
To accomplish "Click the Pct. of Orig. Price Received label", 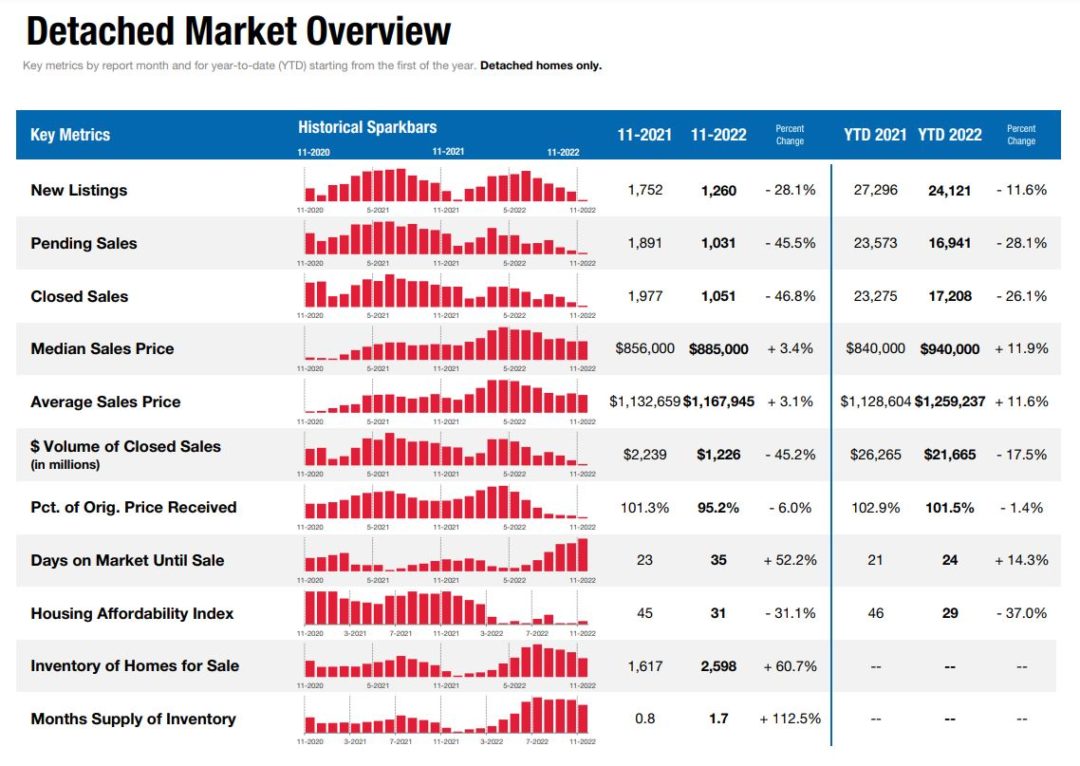I will tap(134, 508).
